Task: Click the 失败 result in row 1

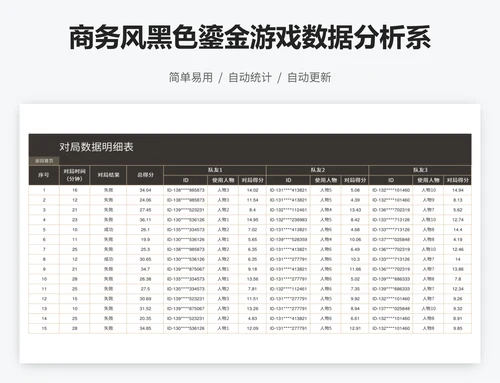Action: point(108,190)
